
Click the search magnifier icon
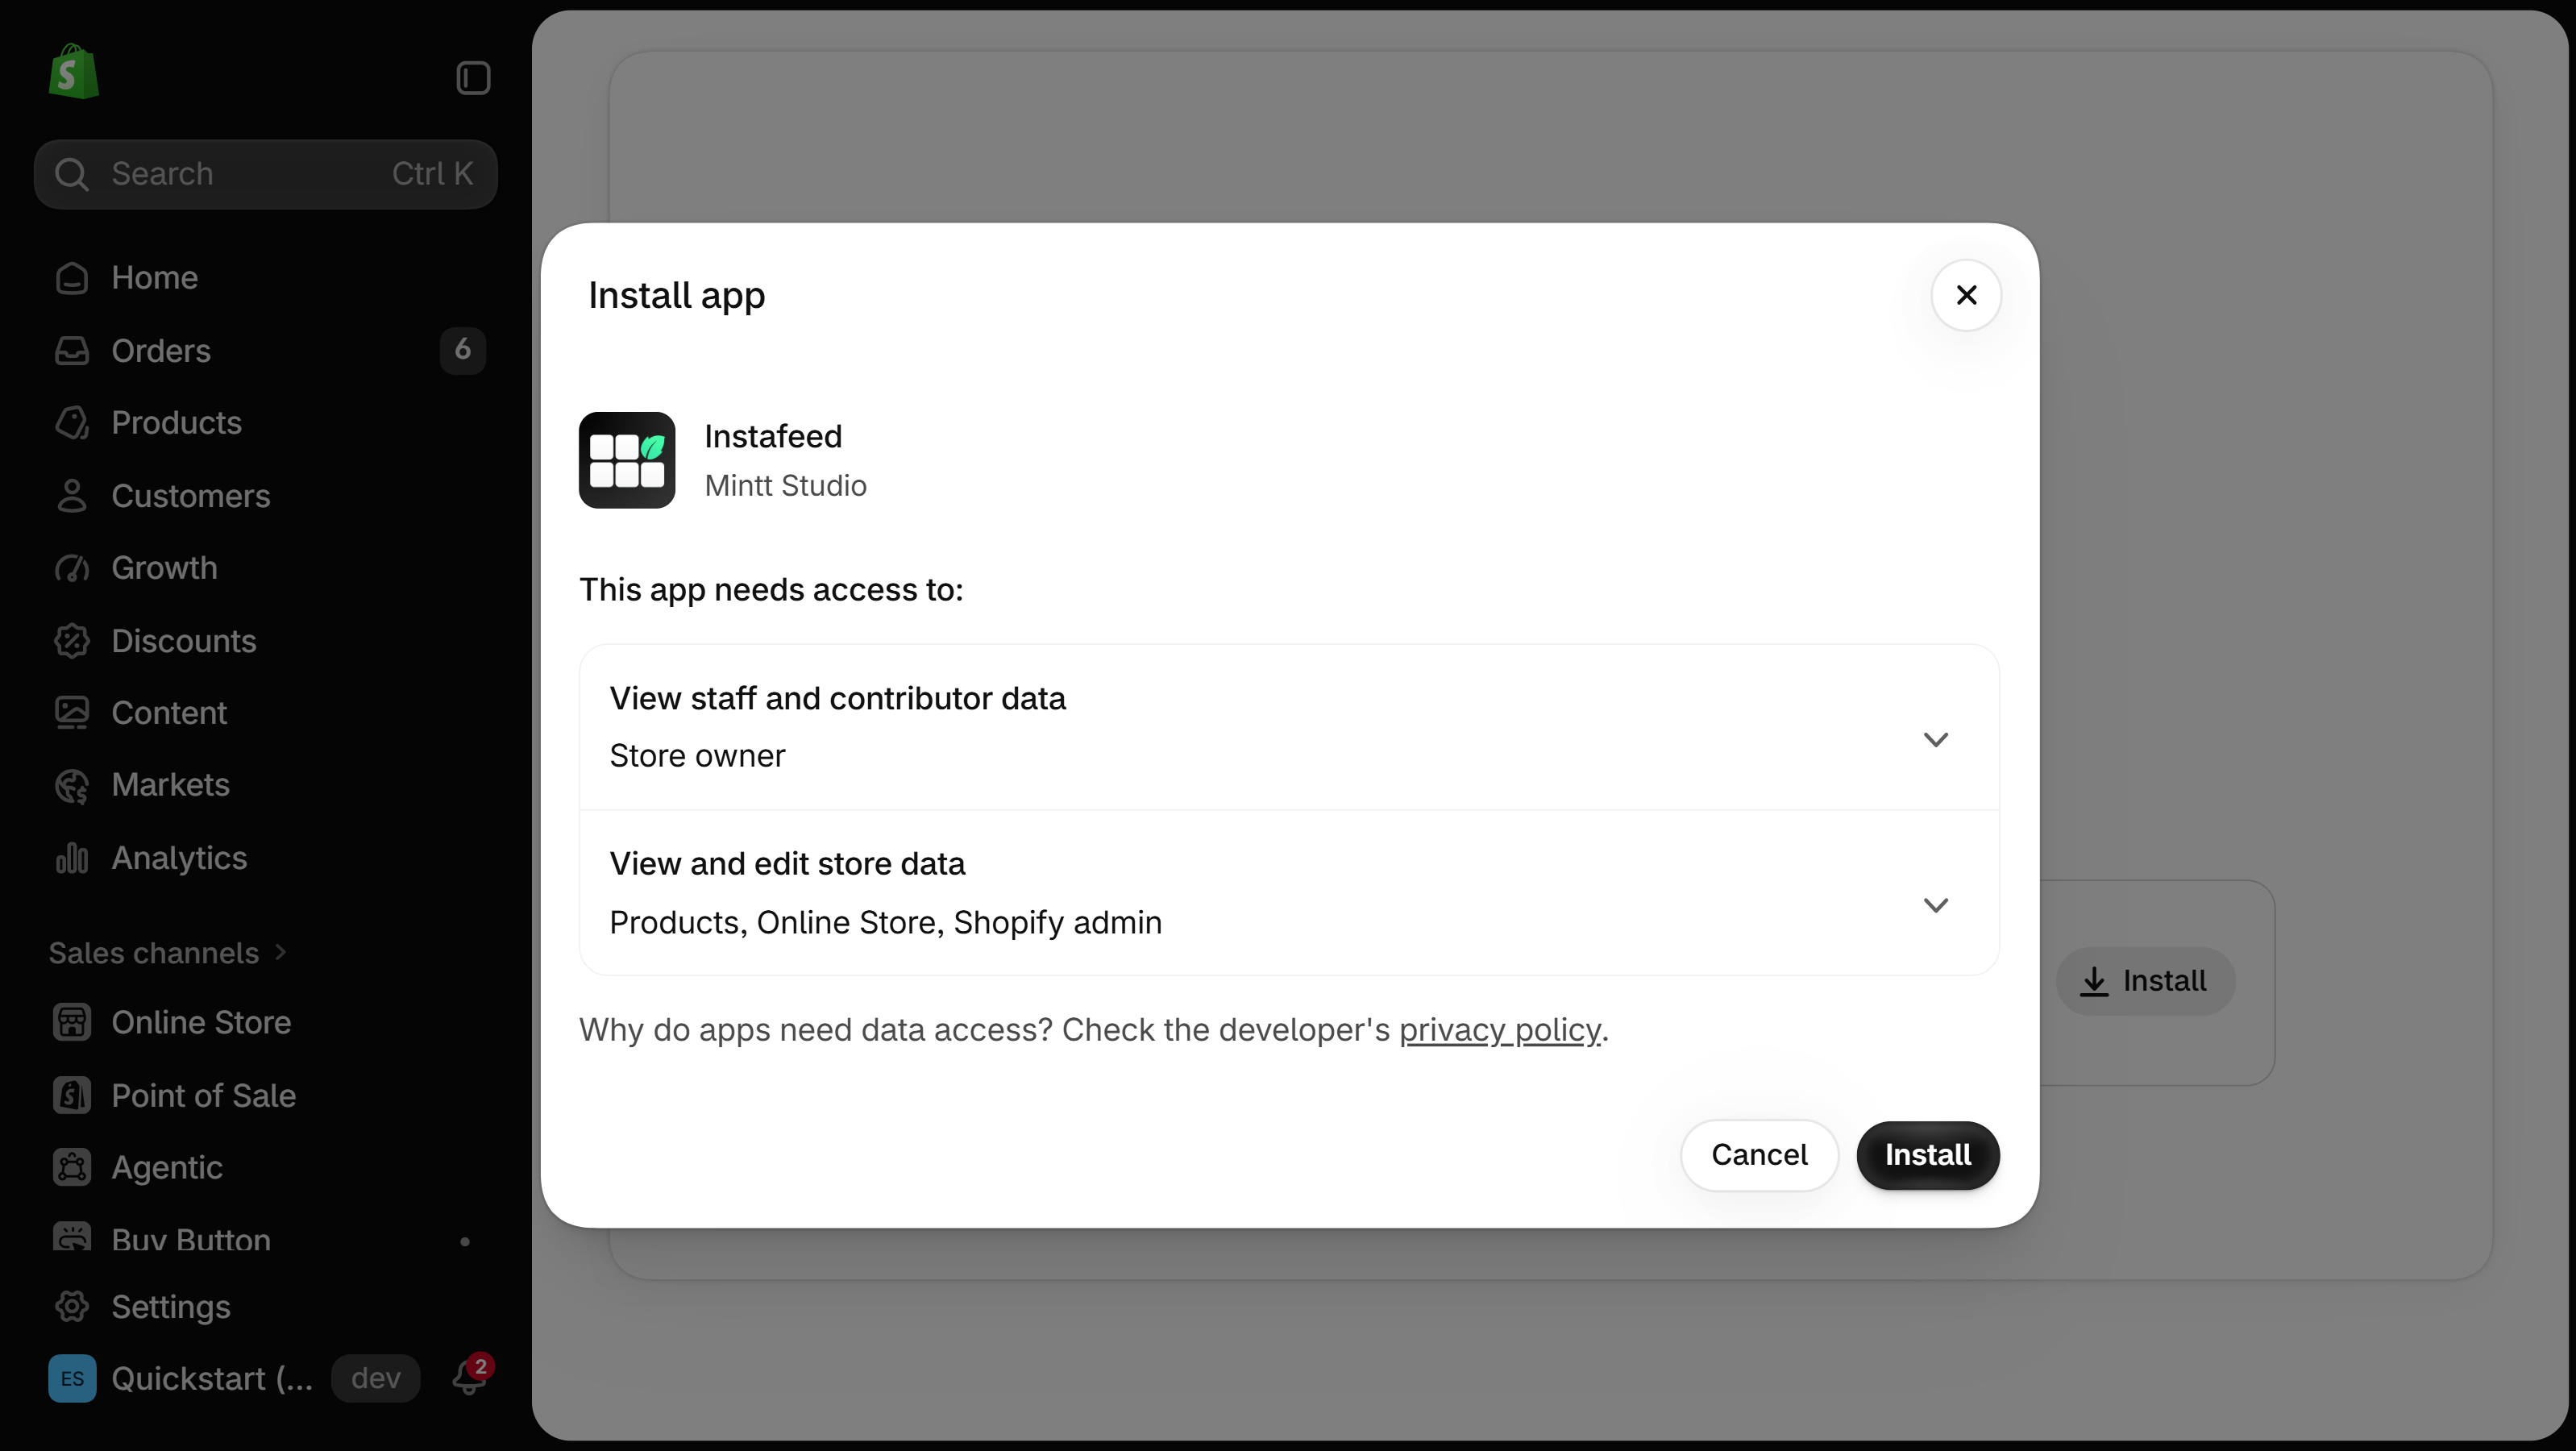click(71, 174)
